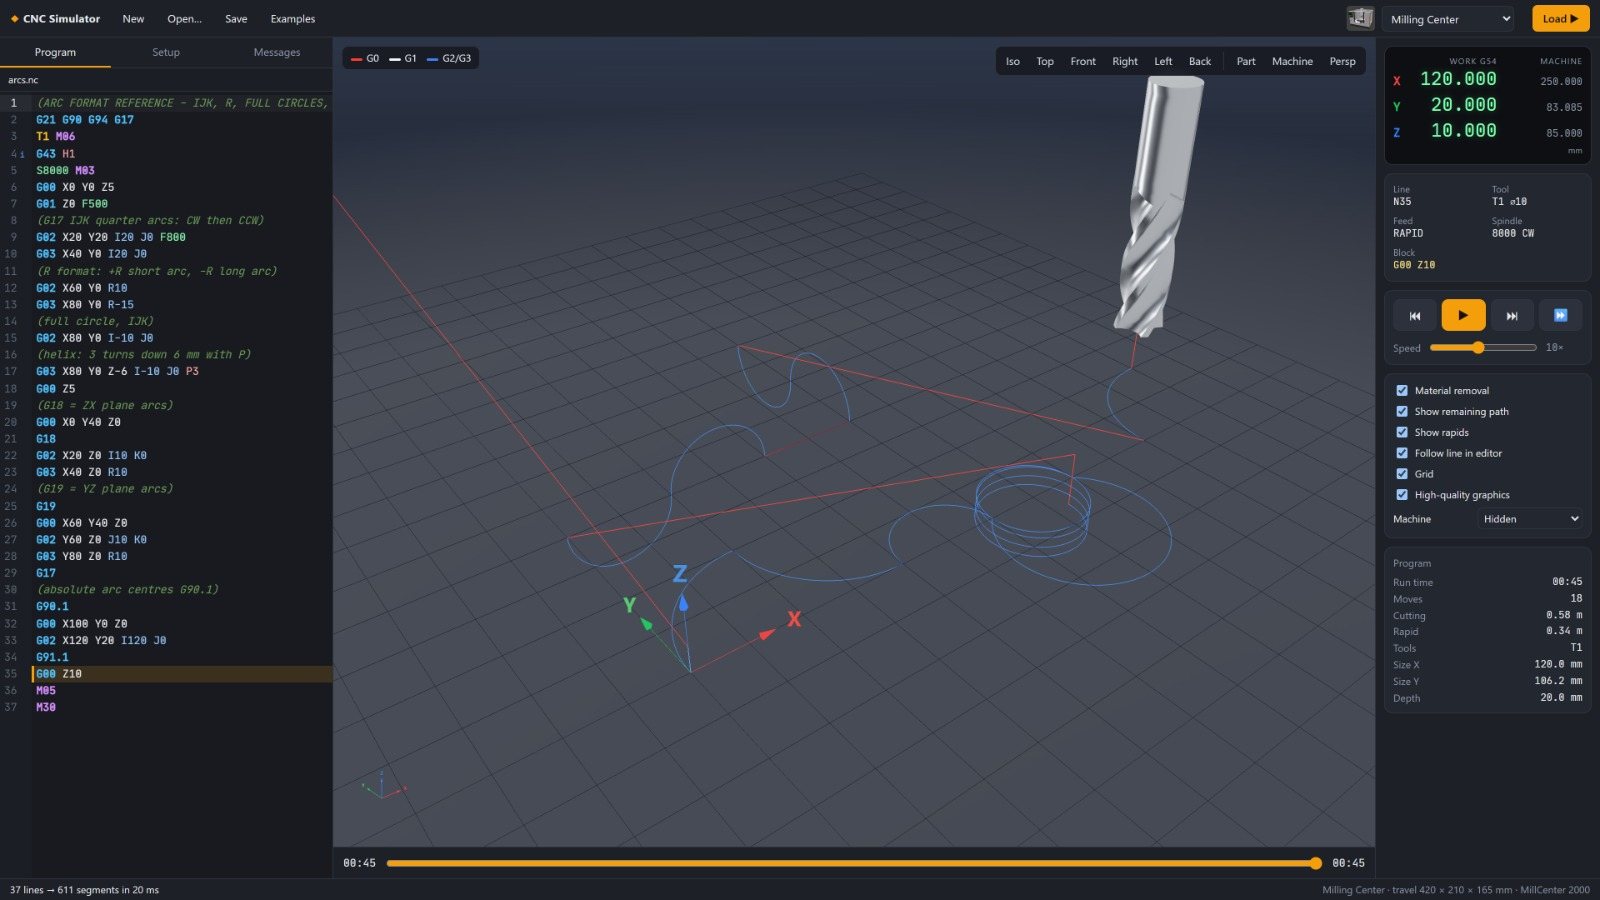Screen dimensions: 1600x900
Task: Toggle Persp projection mode
Action: (x=1343, y=61)
